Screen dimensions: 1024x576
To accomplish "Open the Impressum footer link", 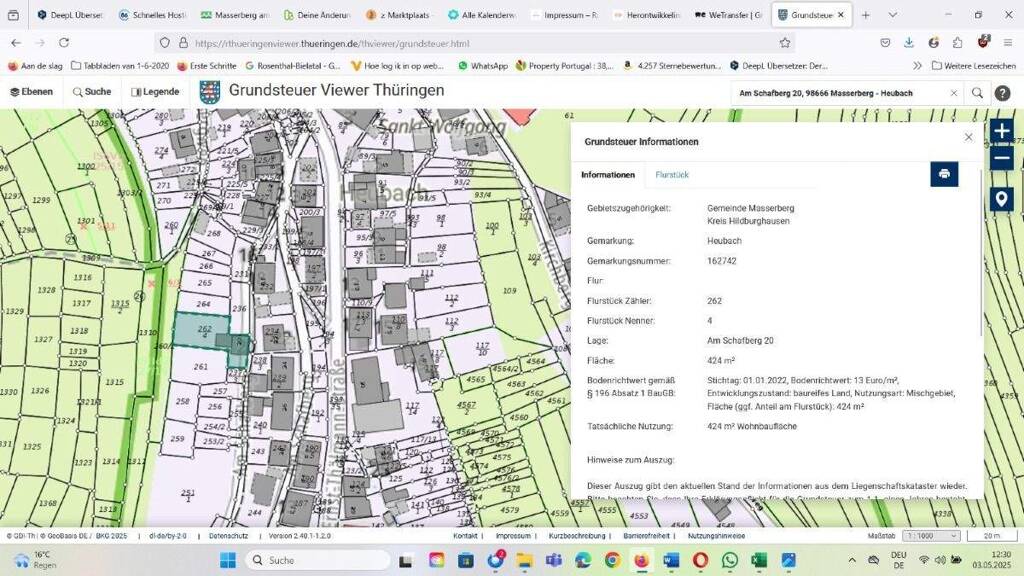I will (x=513, y=536).
